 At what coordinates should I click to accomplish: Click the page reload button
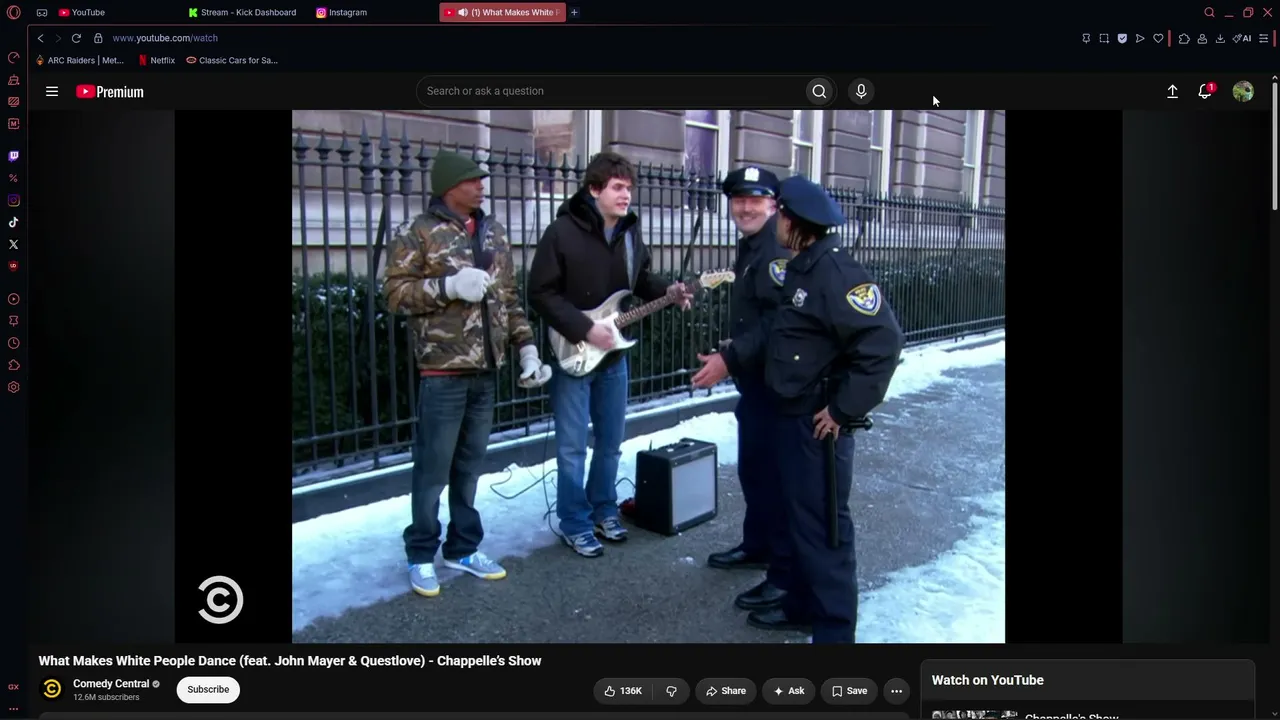coord(76,38)
